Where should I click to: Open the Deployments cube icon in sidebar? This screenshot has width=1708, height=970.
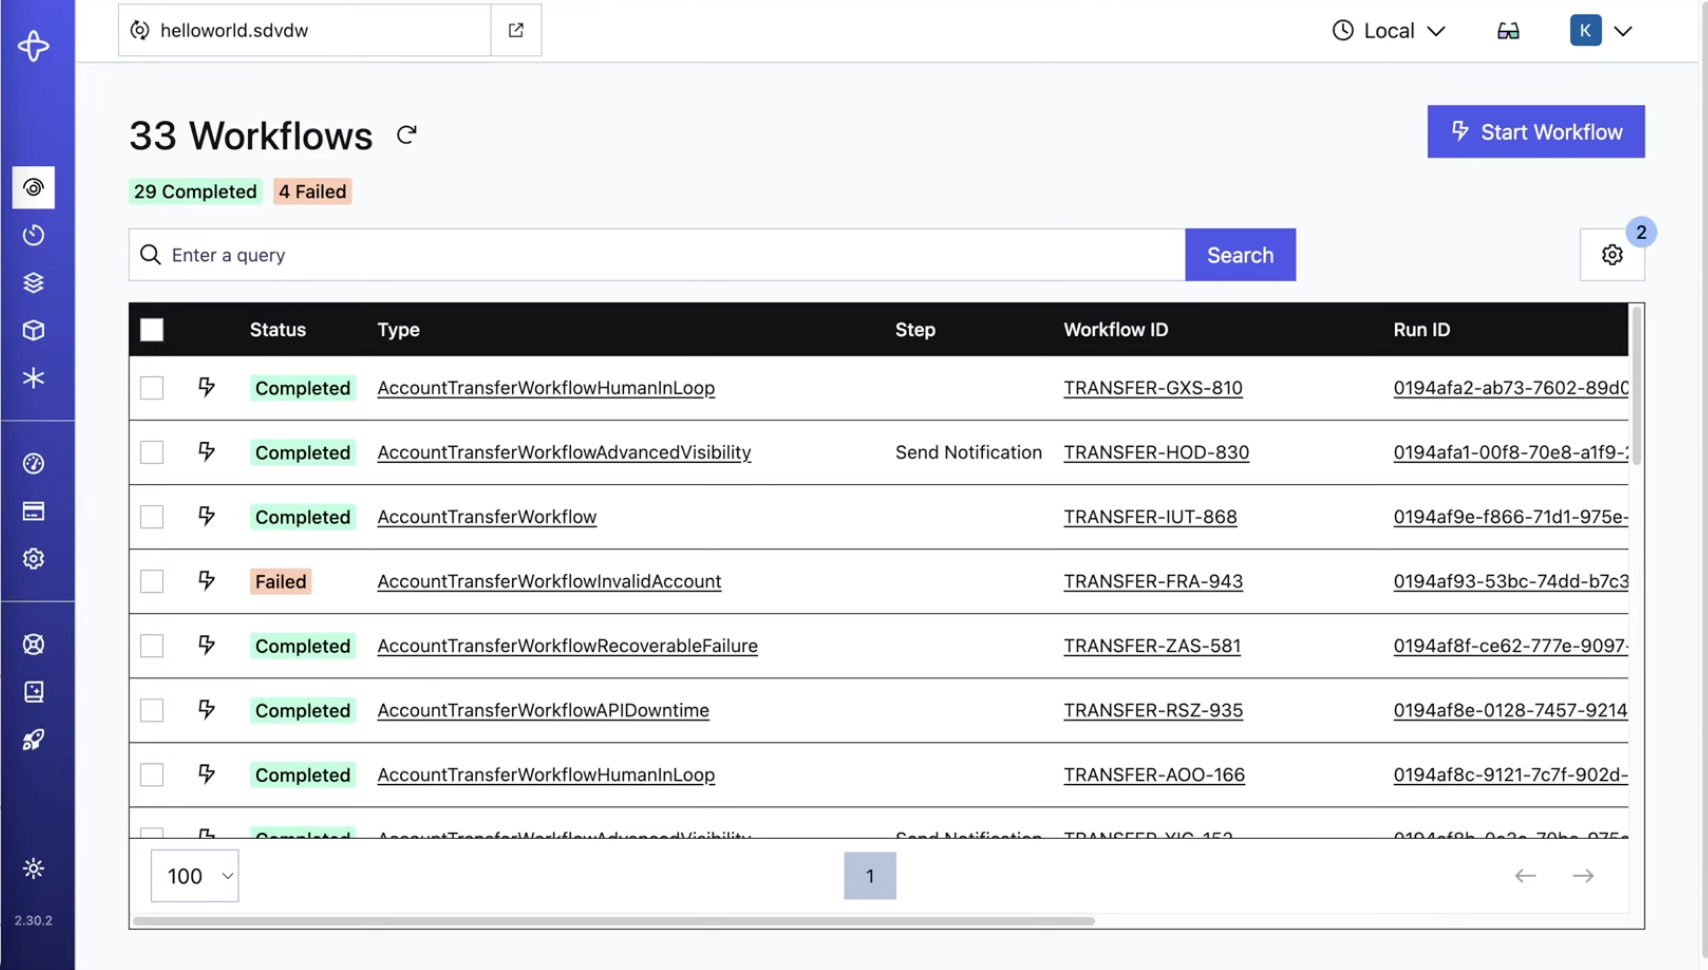[x=34, y=330]
